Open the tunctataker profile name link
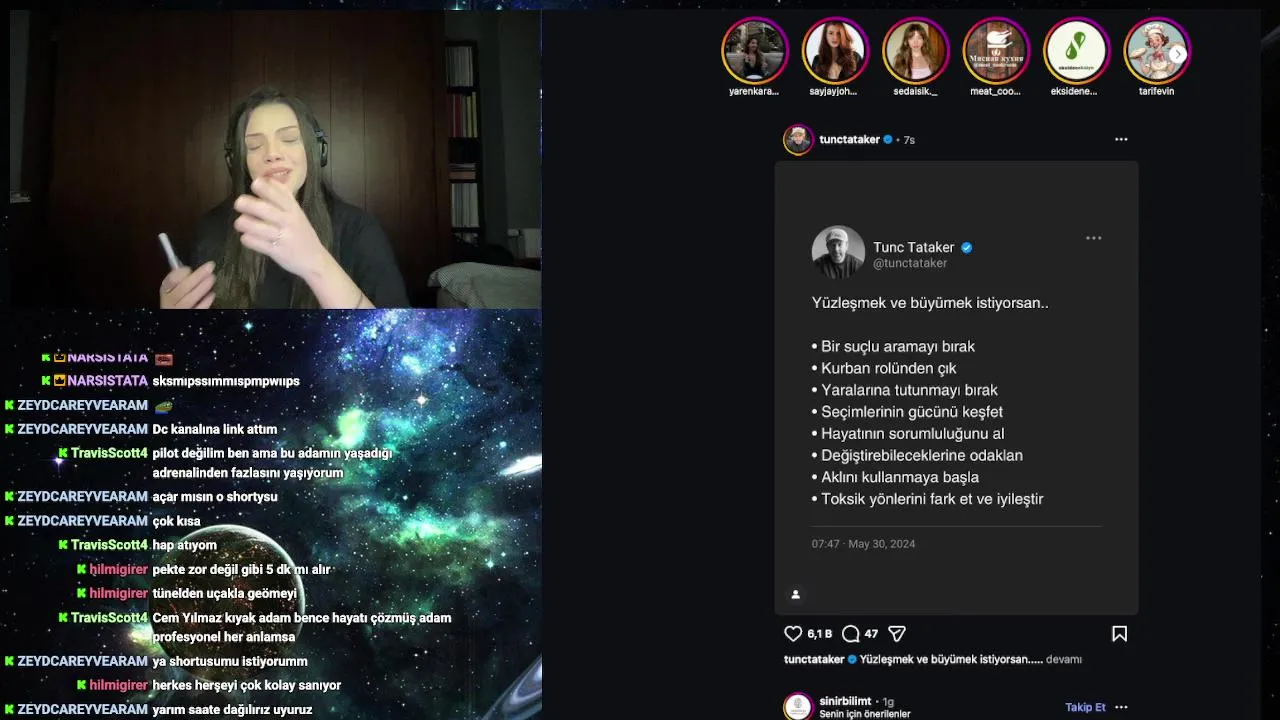This screenshot has height=720, width=1280. click(849, 140)
